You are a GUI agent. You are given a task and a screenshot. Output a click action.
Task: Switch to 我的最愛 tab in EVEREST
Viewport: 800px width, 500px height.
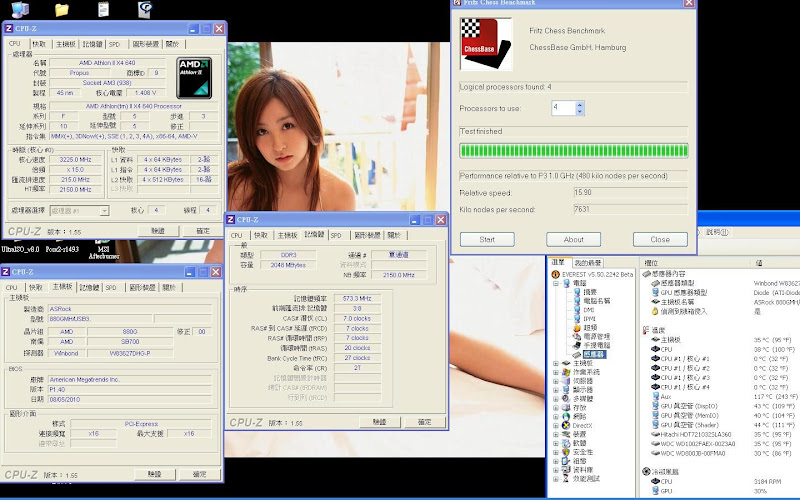coord(587,263)
